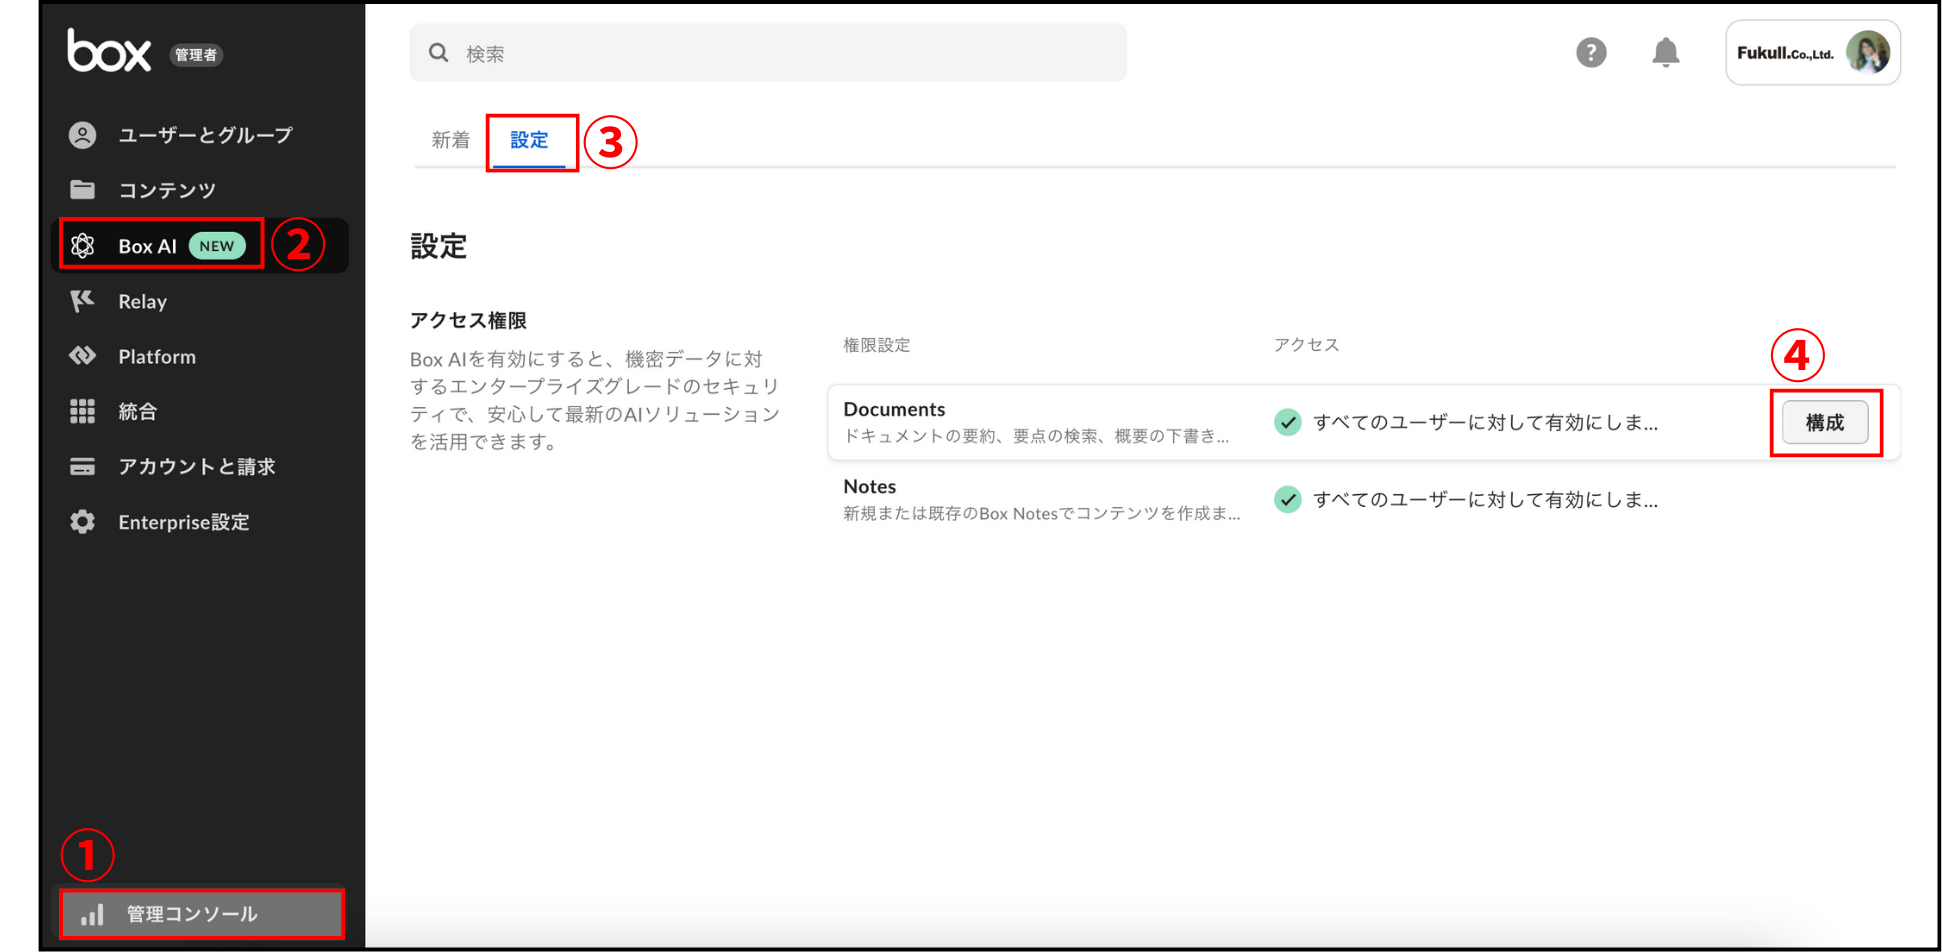Click the Notes green check status icon
Viewport: 1942px width, 952px height.
coord(1288,499)
